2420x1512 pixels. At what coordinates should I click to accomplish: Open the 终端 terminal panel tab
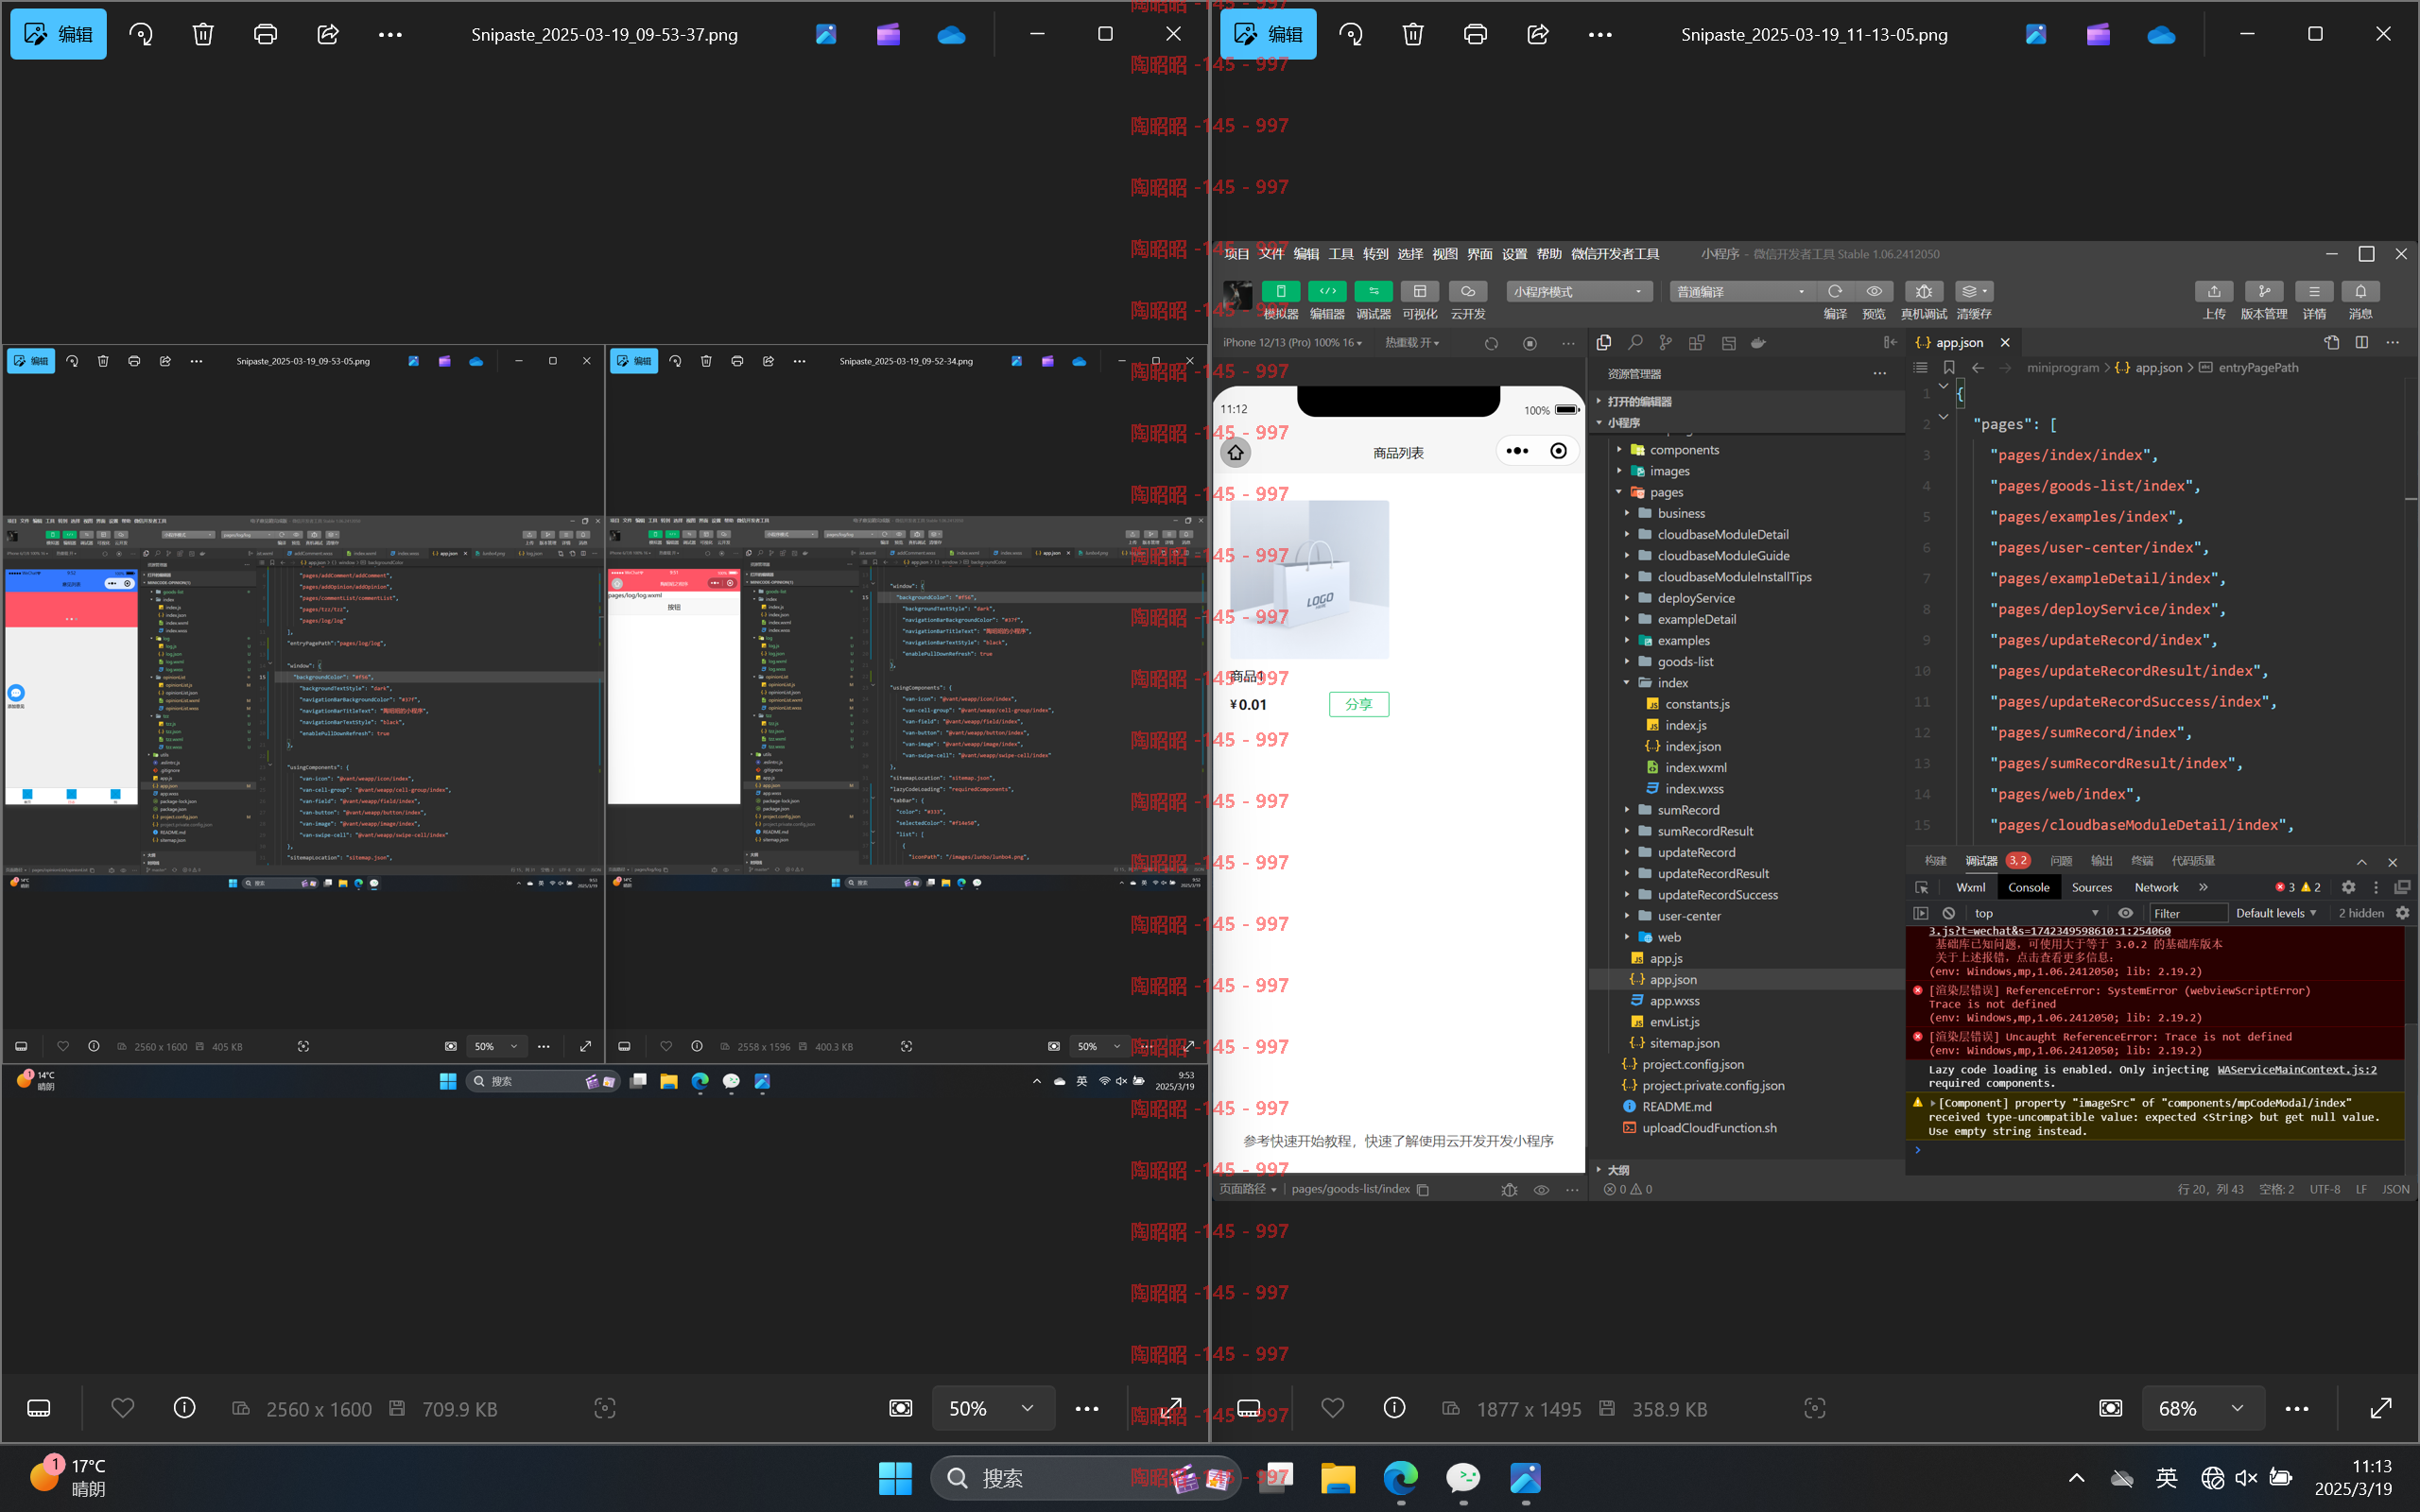[2141, 860]
